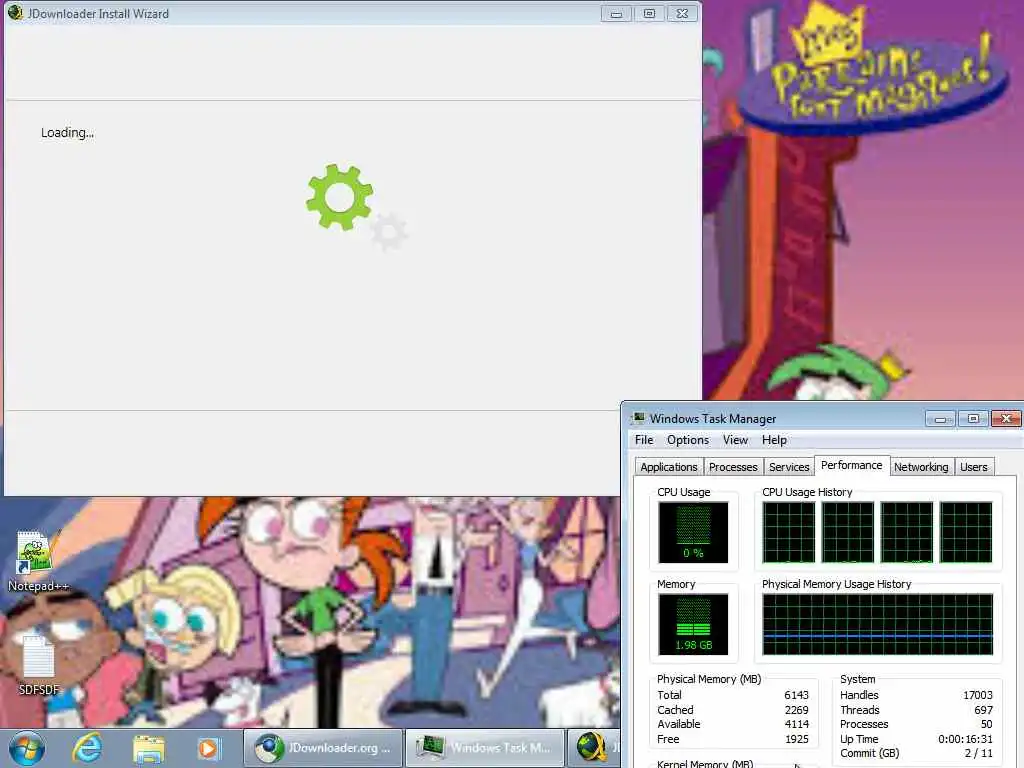
Task: Click Processes count 50
Action: pos(987,724)
